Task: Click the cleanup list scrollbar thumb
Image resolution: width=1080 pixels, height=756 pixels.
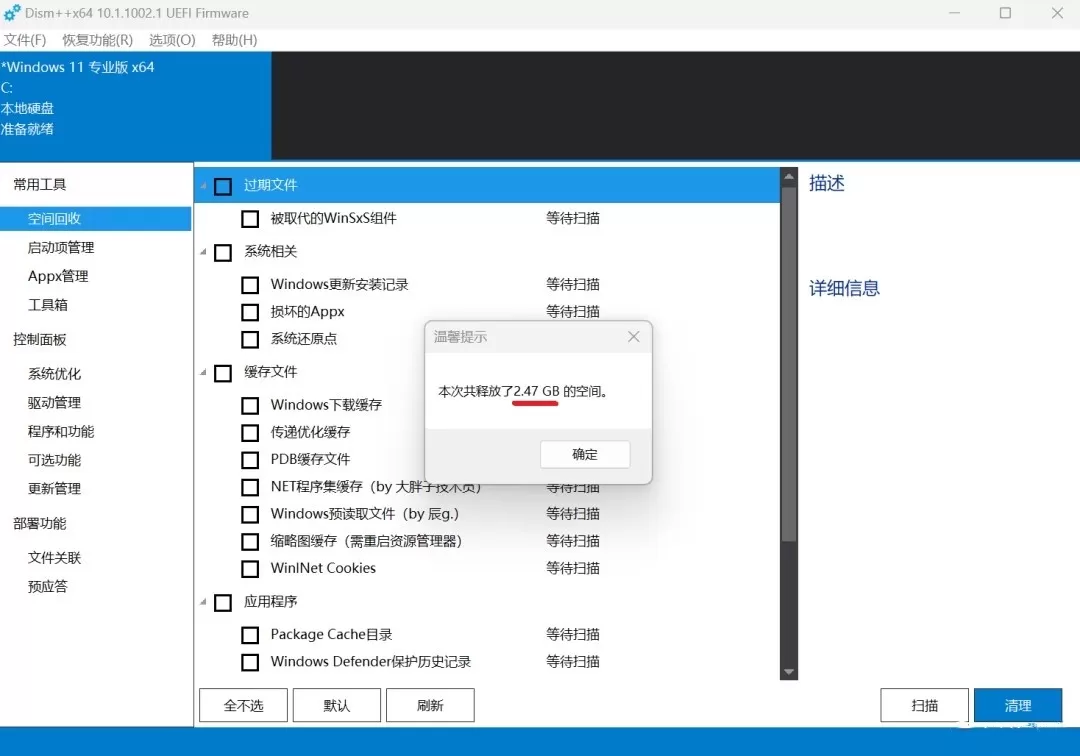Action: [x=789, y=364]
